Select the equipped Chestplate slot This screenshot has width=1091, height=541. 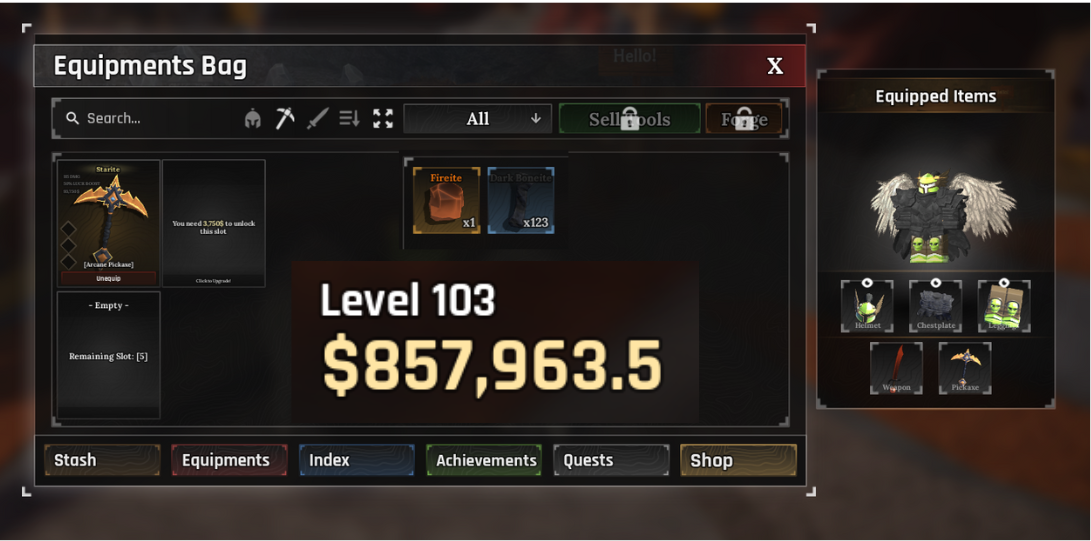click(936, 307)
